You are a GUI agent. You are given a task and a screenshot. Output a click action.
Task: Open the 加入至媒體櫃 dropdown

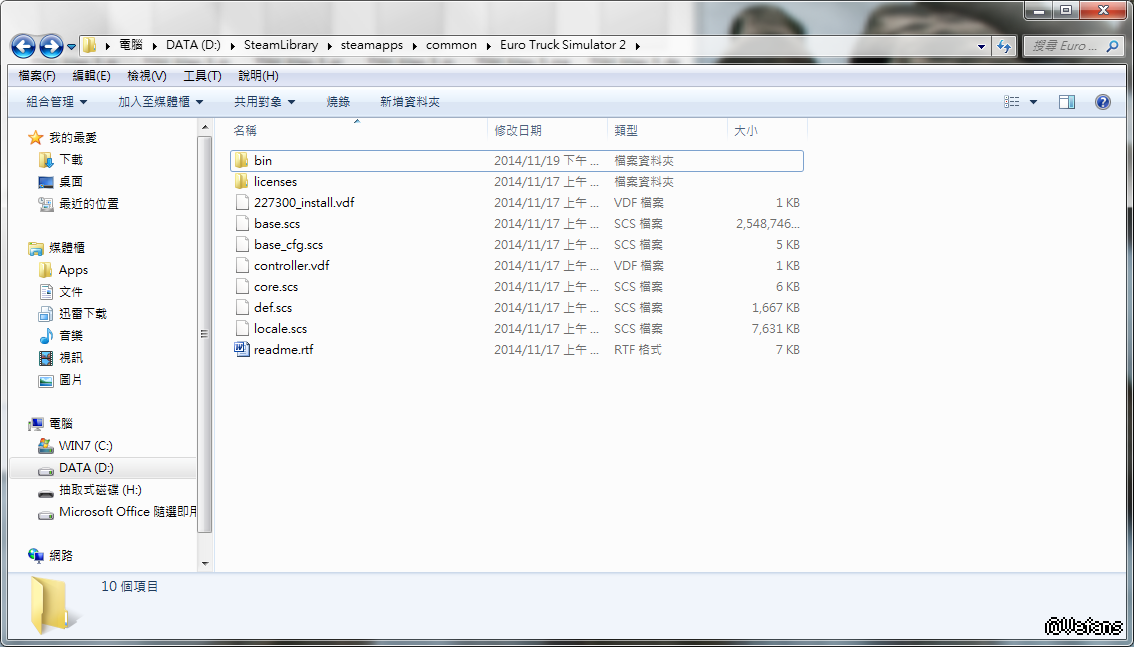[x=161, y=102]
